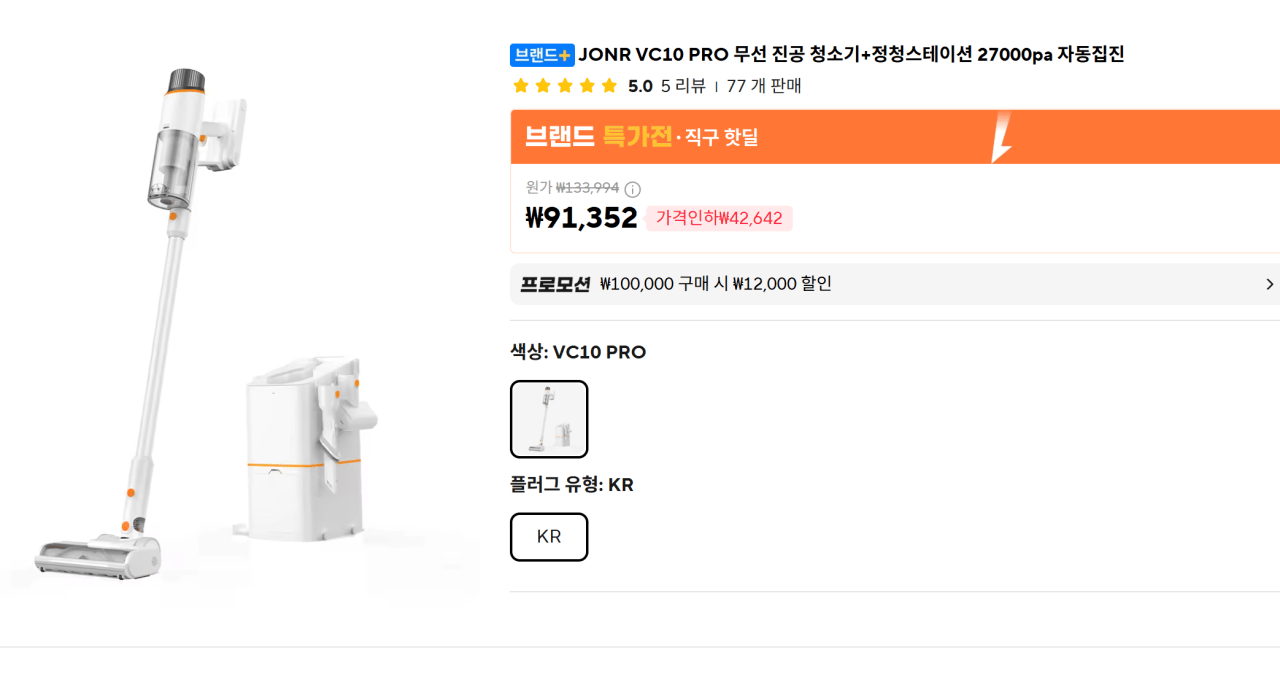Image resolution: width=1280 pixels, height=685 pixels.
Task: Click the lightning bolt on the sale banner
Action: tap(999, 137)
